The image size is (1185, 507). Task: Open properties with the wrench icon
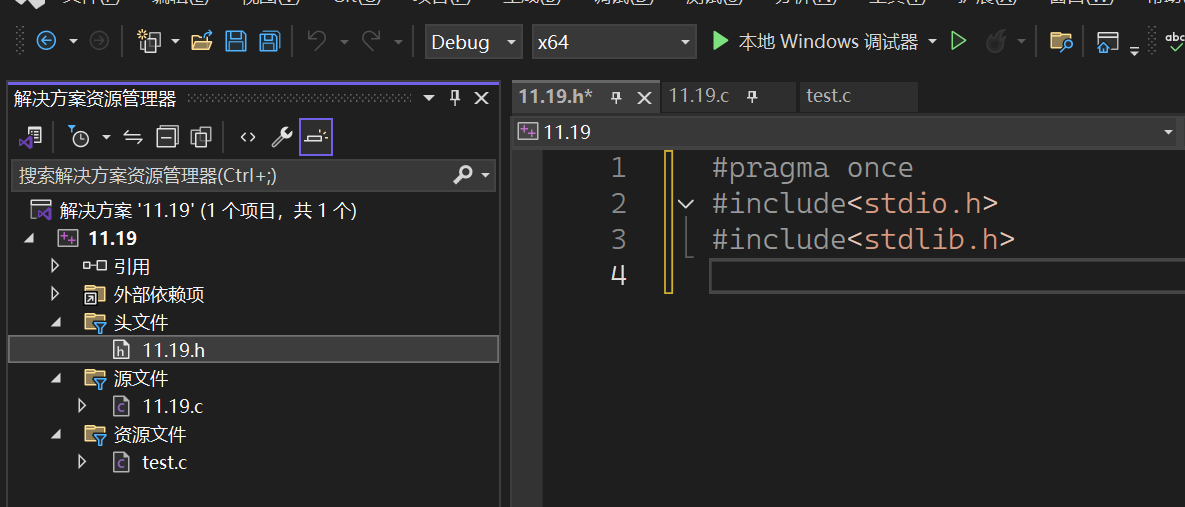(x=281, y=137)
